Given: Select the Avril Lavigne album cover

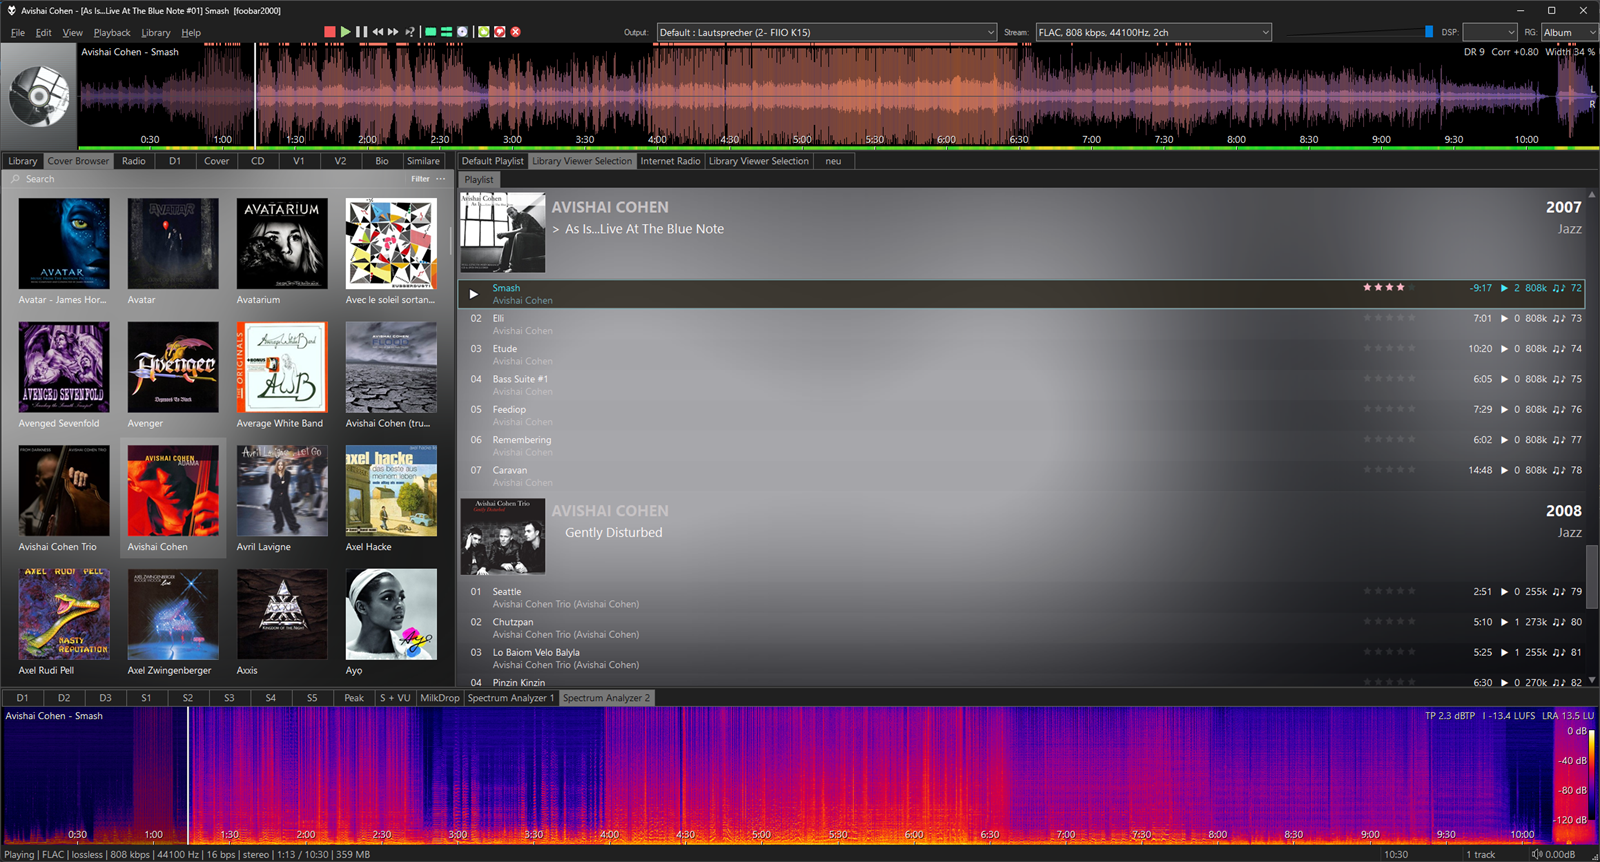Looking at the screenshot, I should click(282, 491).
